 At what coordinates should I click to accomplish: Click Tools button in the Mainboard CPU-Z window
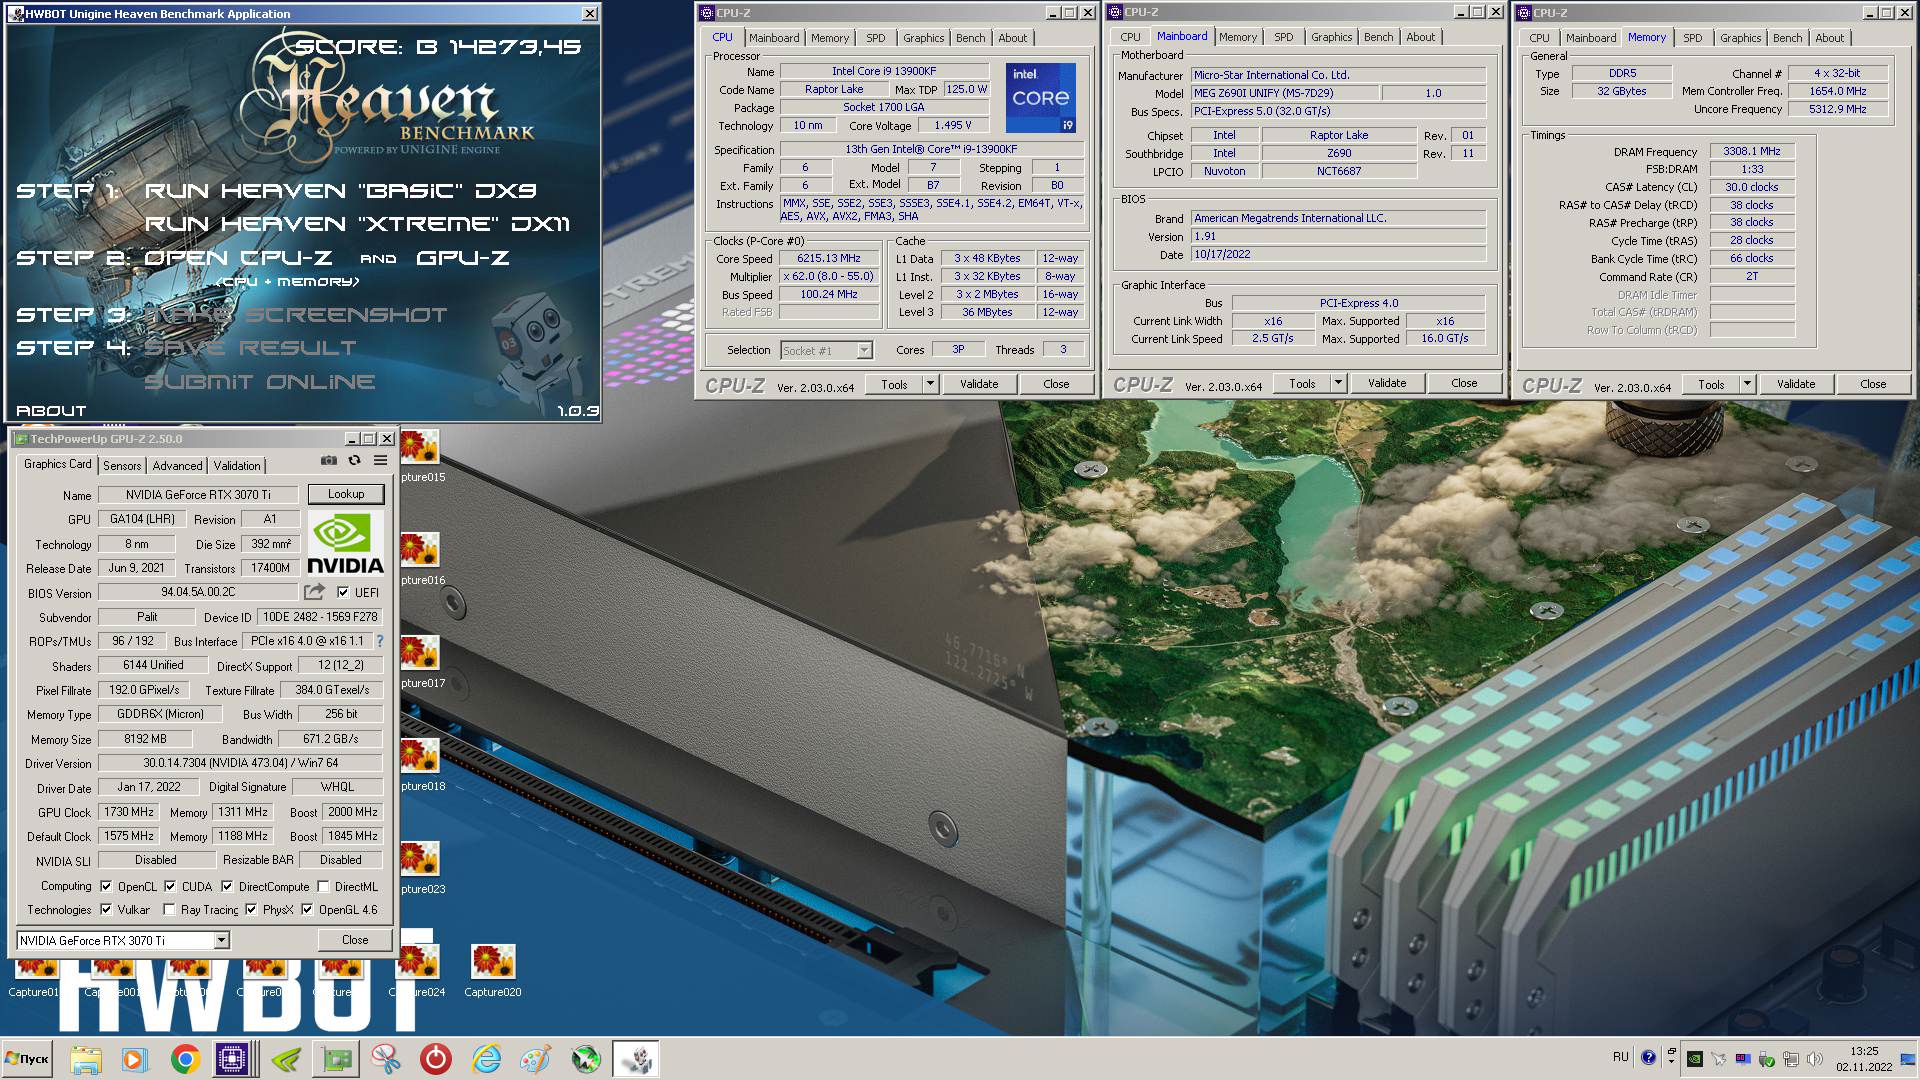pyautogui.click(x=1302, y=383)
